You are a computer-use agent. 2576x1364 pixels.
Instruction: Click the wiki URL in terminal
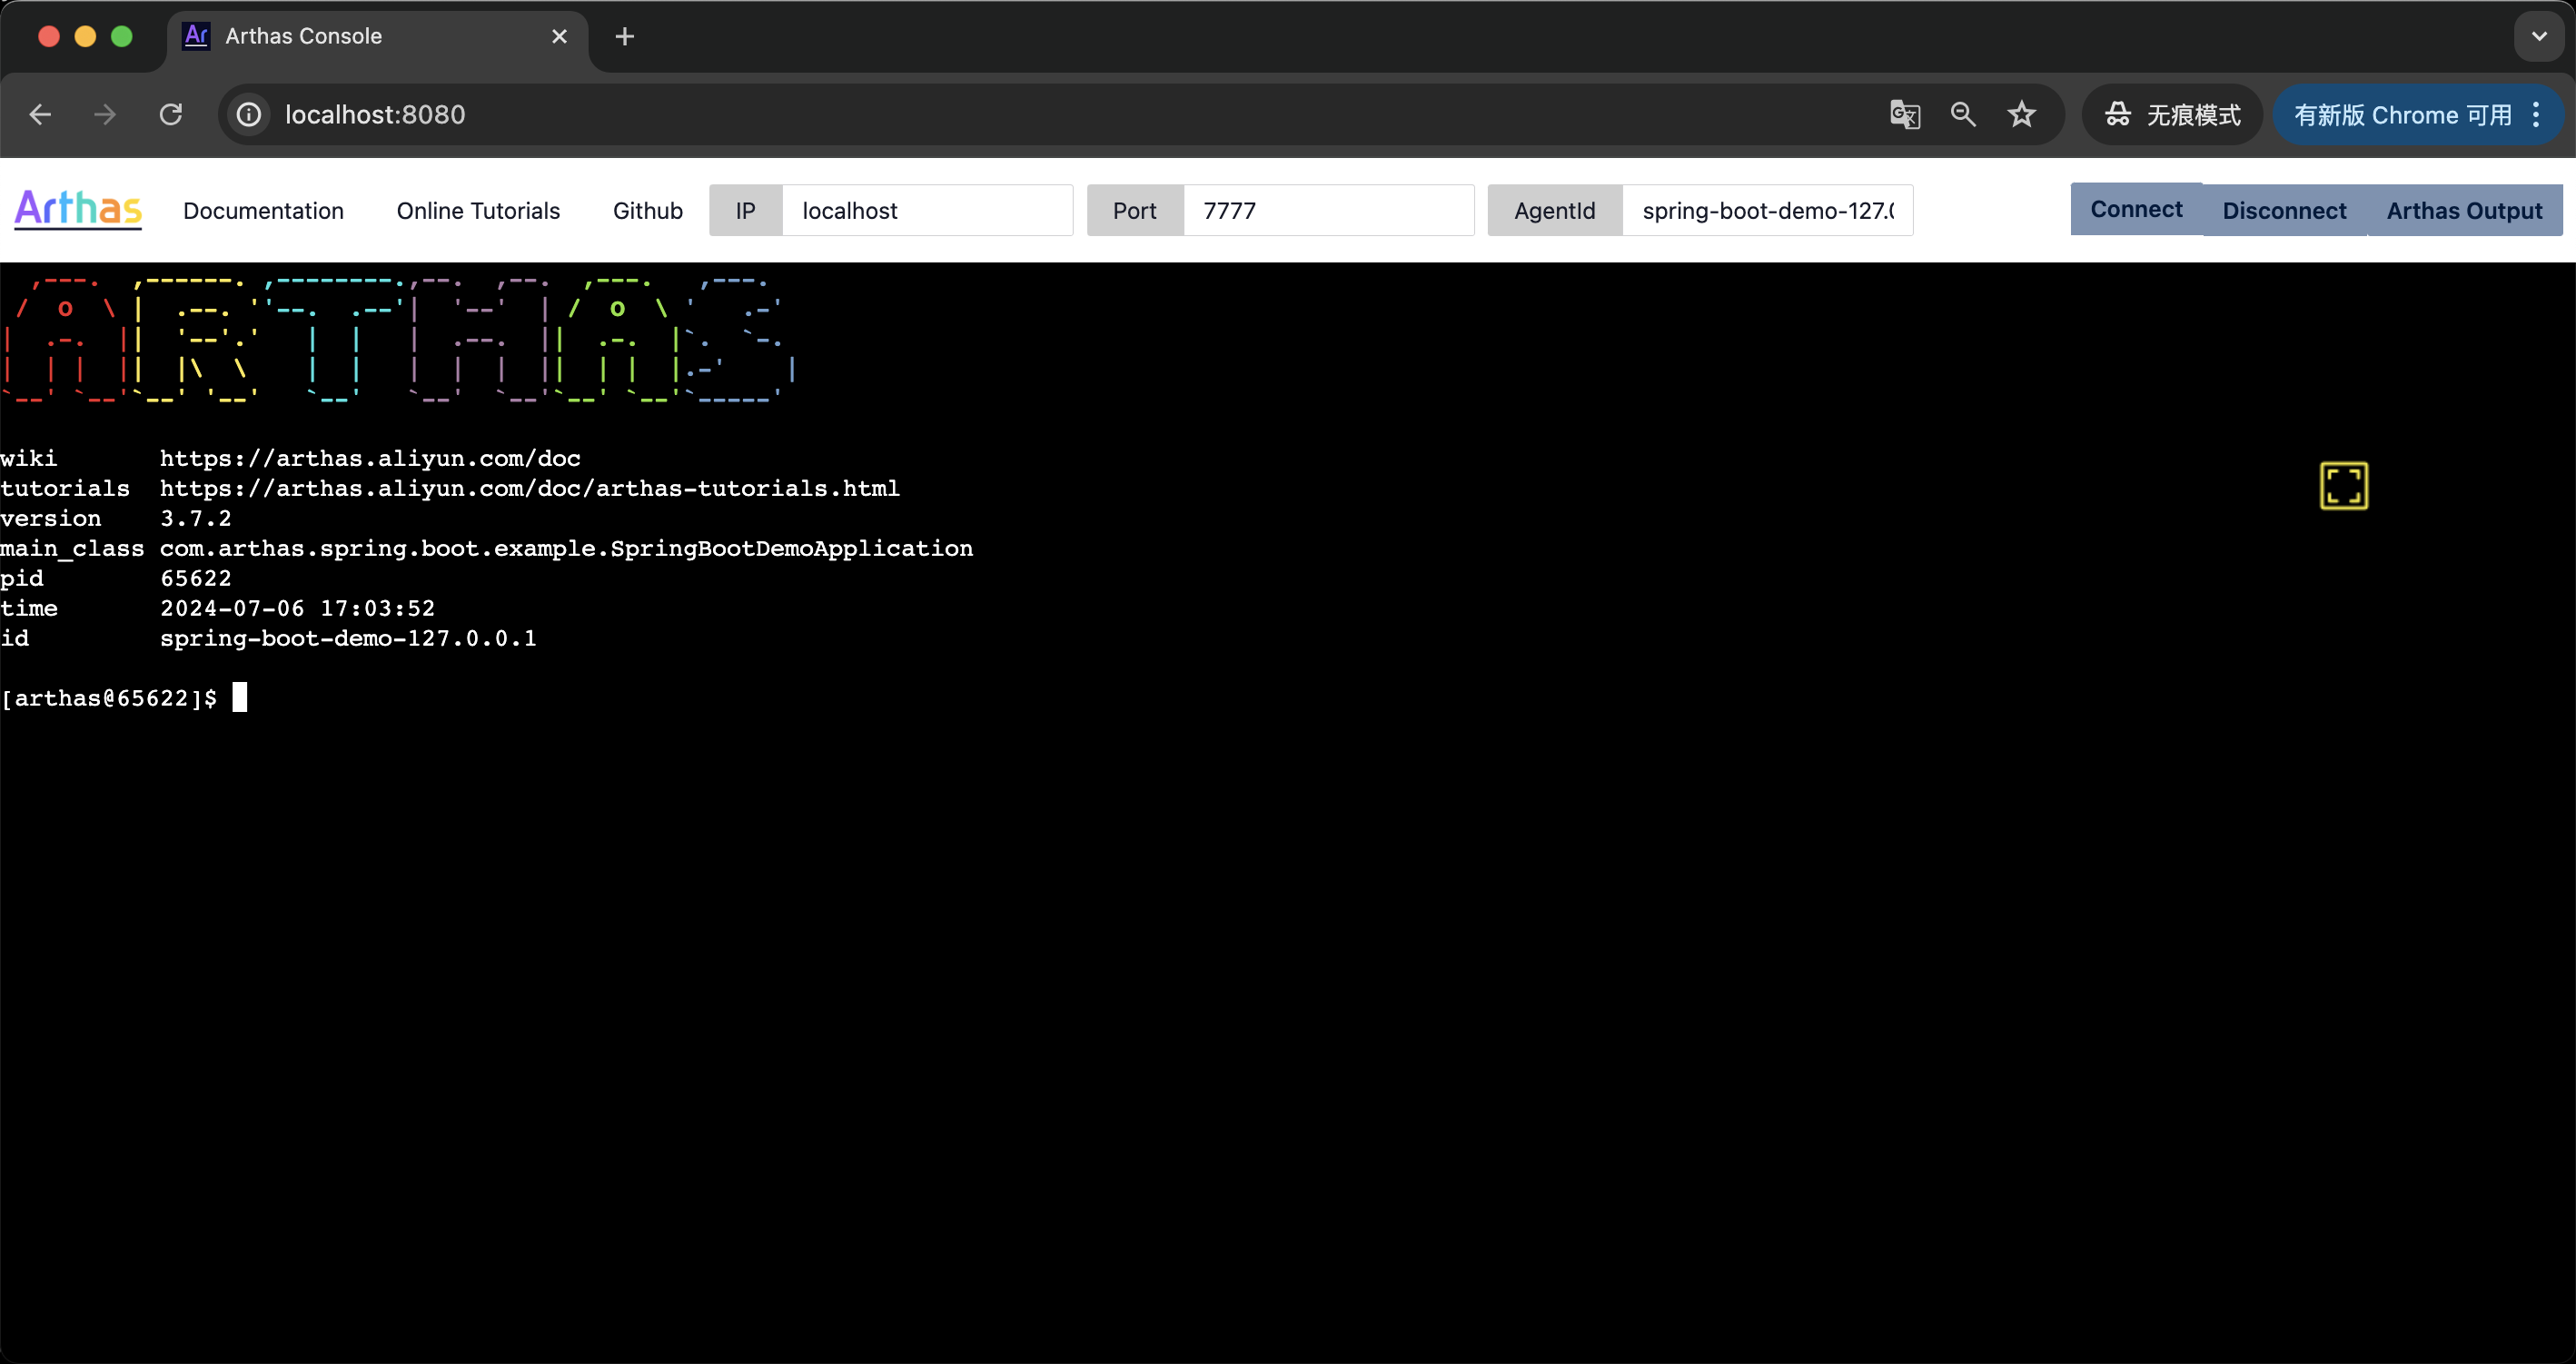pyautogui.click(x=370, y=458)
